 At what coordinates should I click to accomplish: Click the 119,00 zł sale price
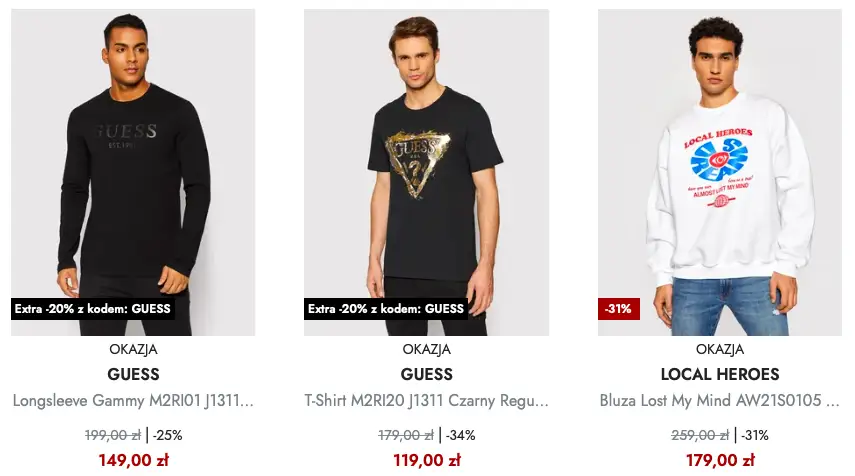[427, 460]
